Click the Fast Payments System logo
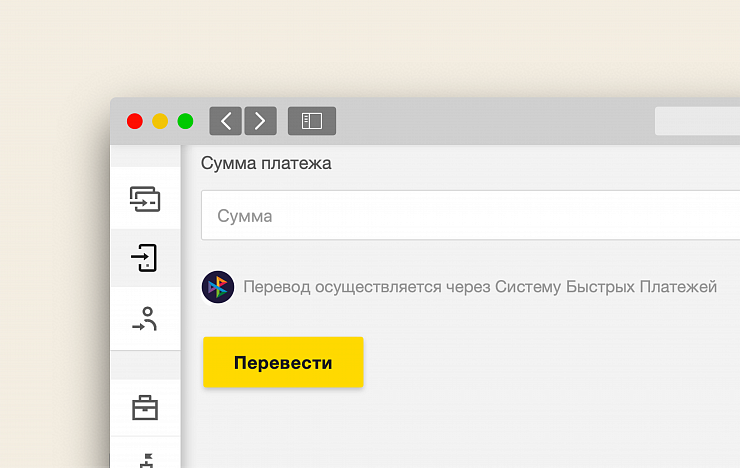 [218, 287]
